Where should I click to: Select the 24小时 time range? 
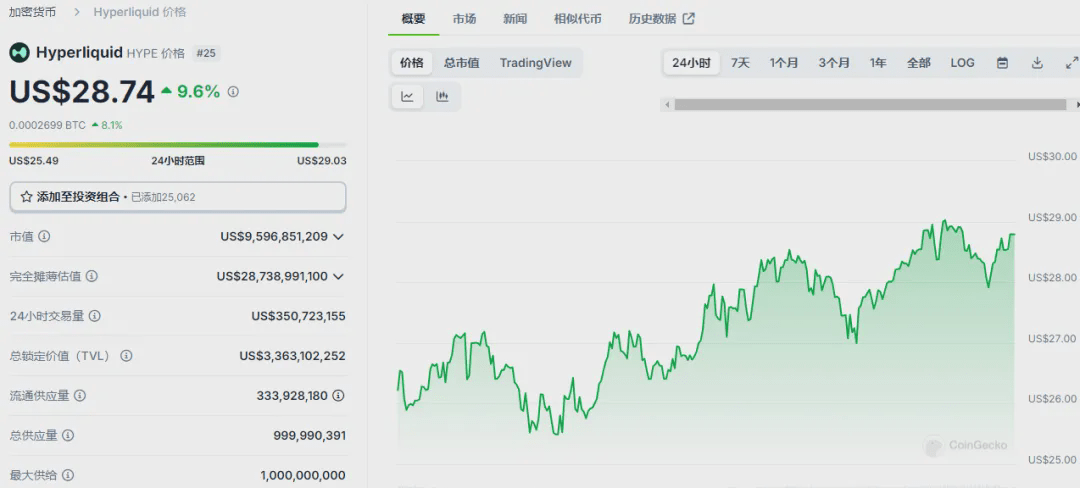pos(692,63)
